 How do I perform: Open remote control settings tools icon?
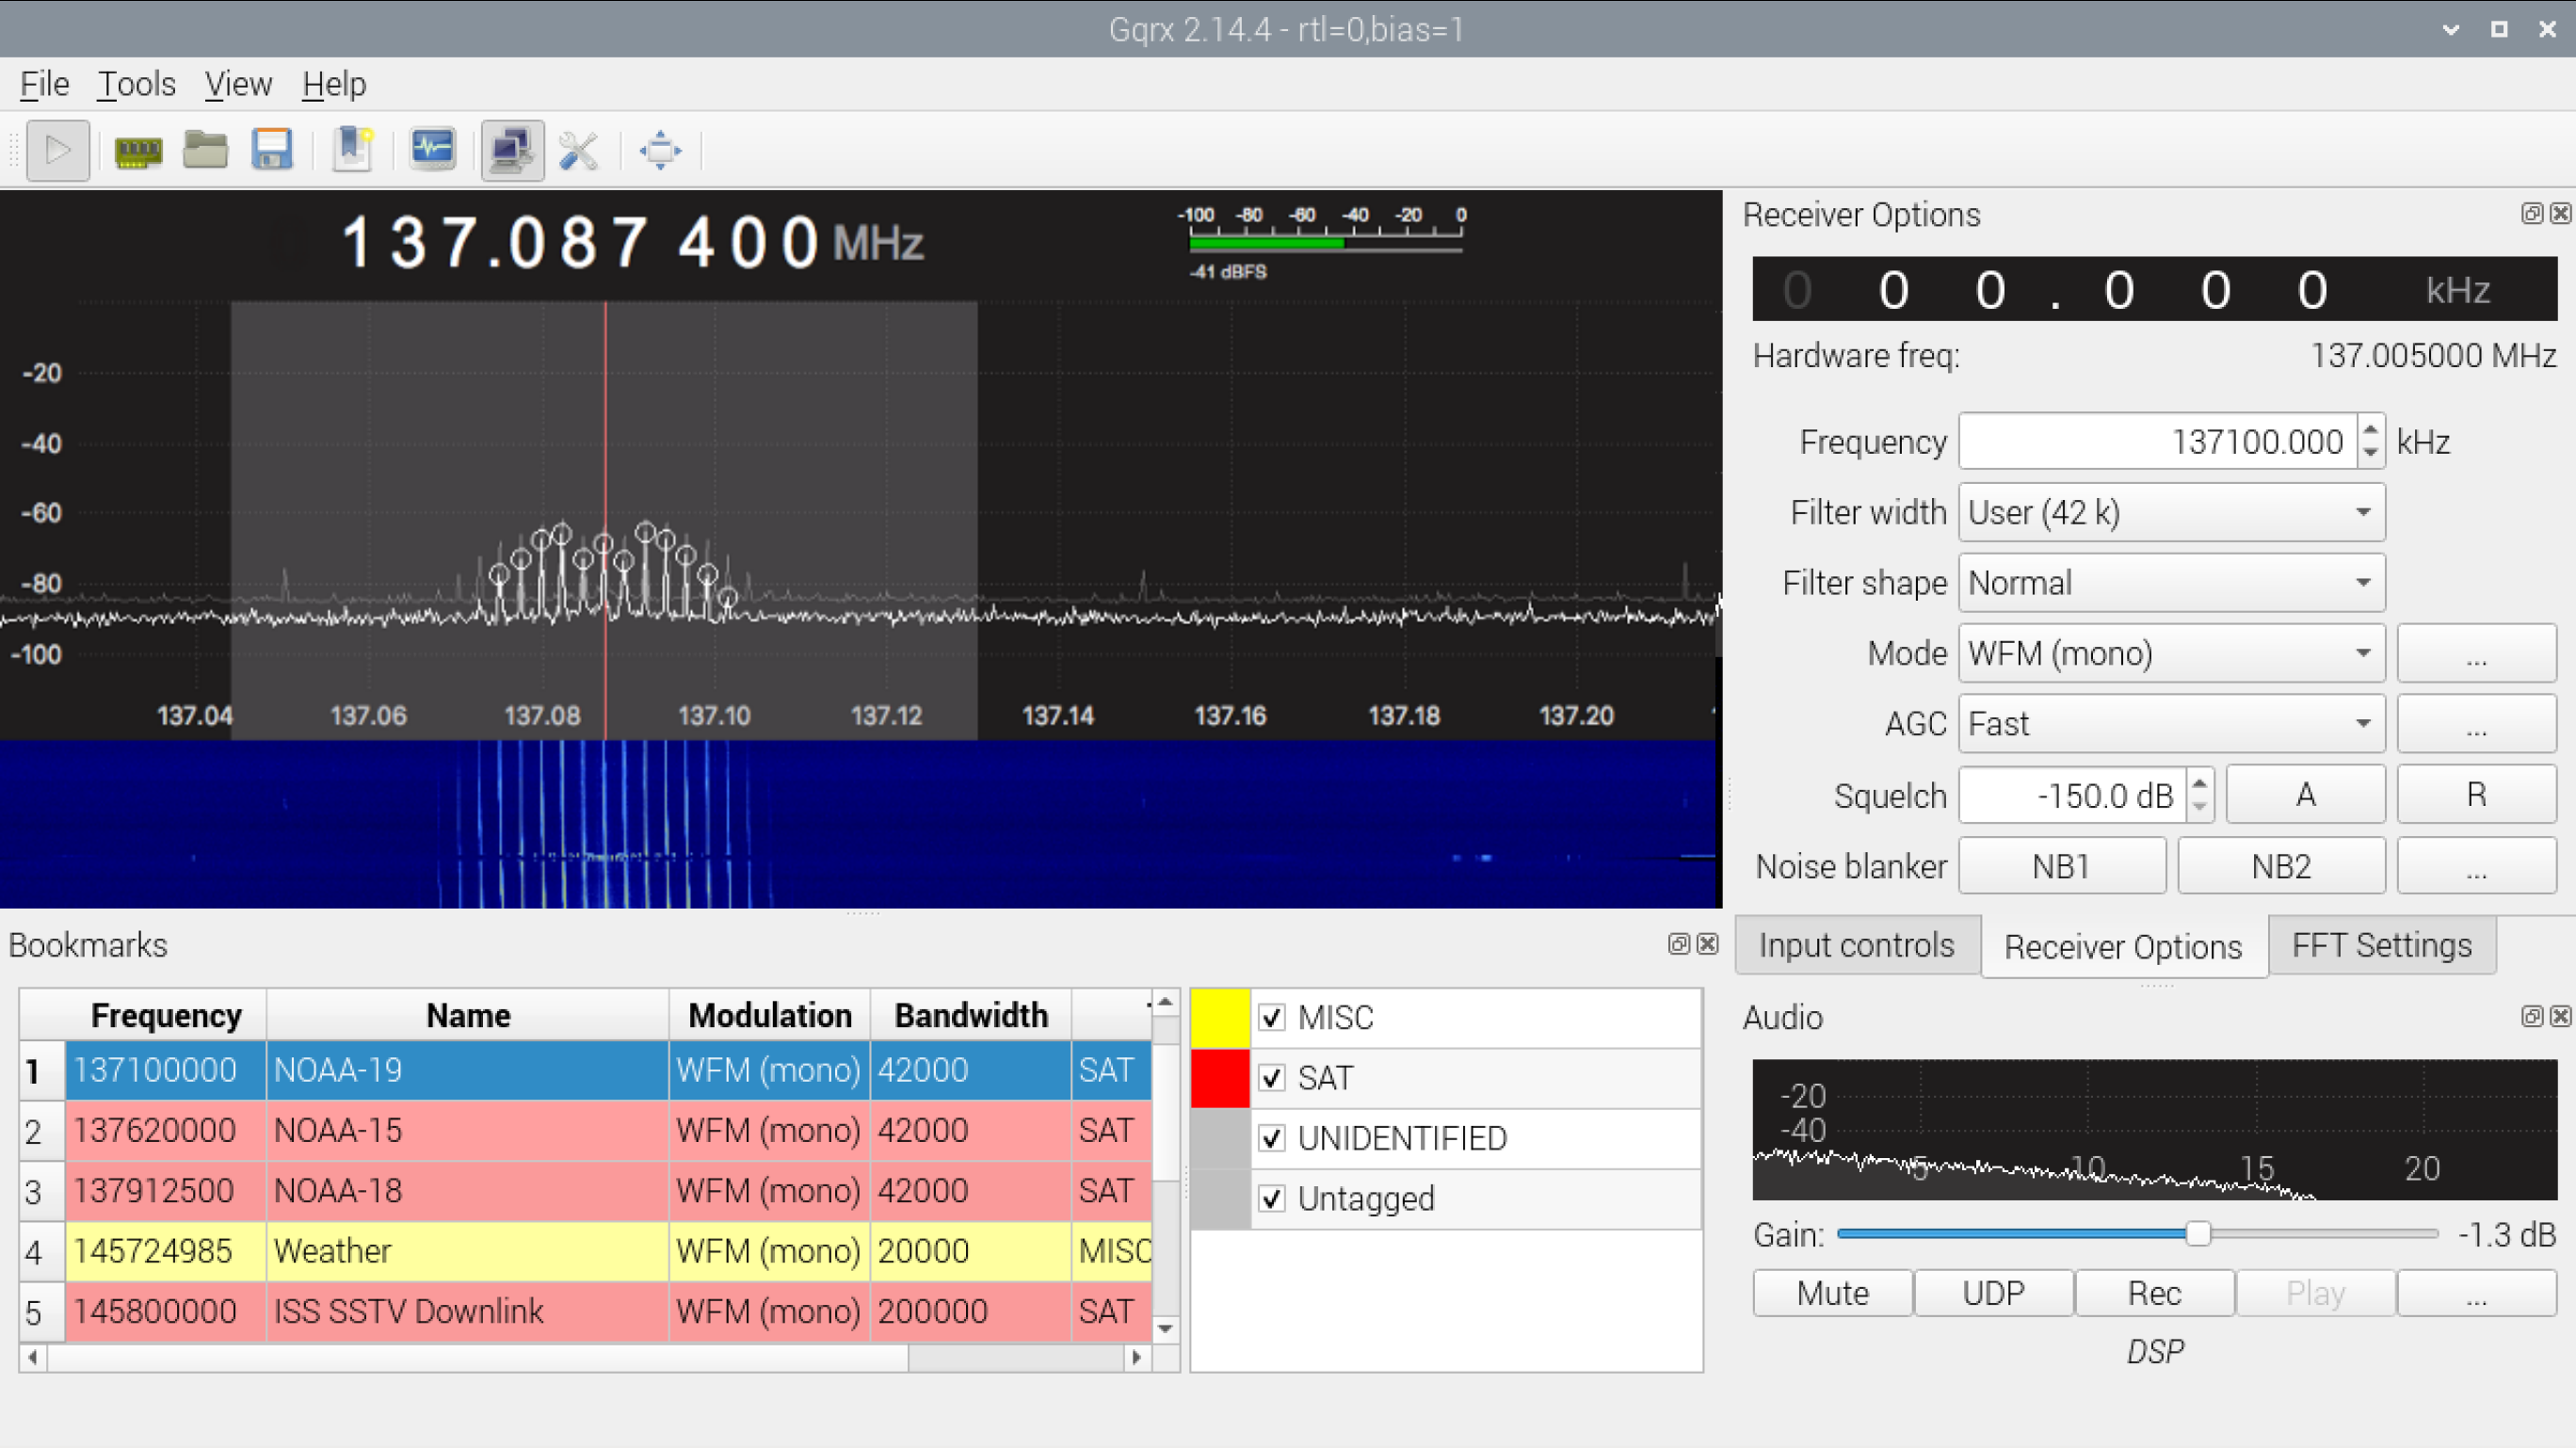point(579,151)
